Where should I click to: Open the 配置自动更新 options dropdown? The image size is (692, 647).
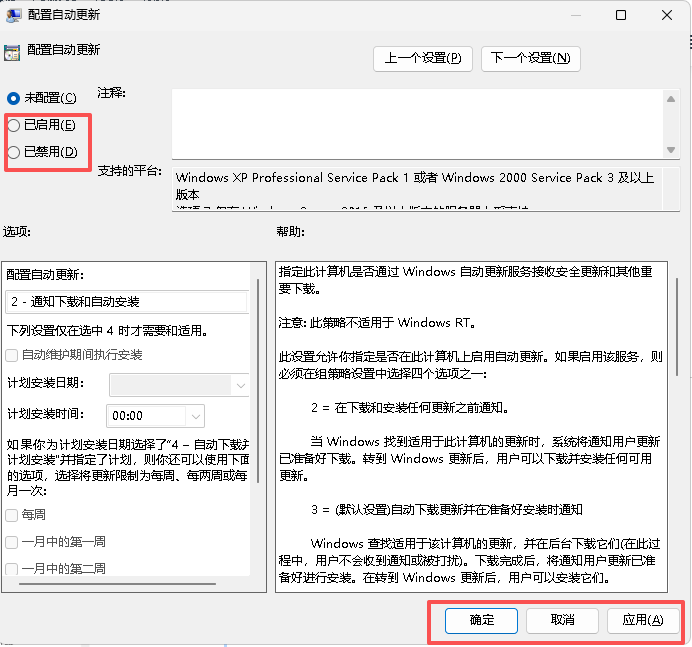[x=127, y=301]
